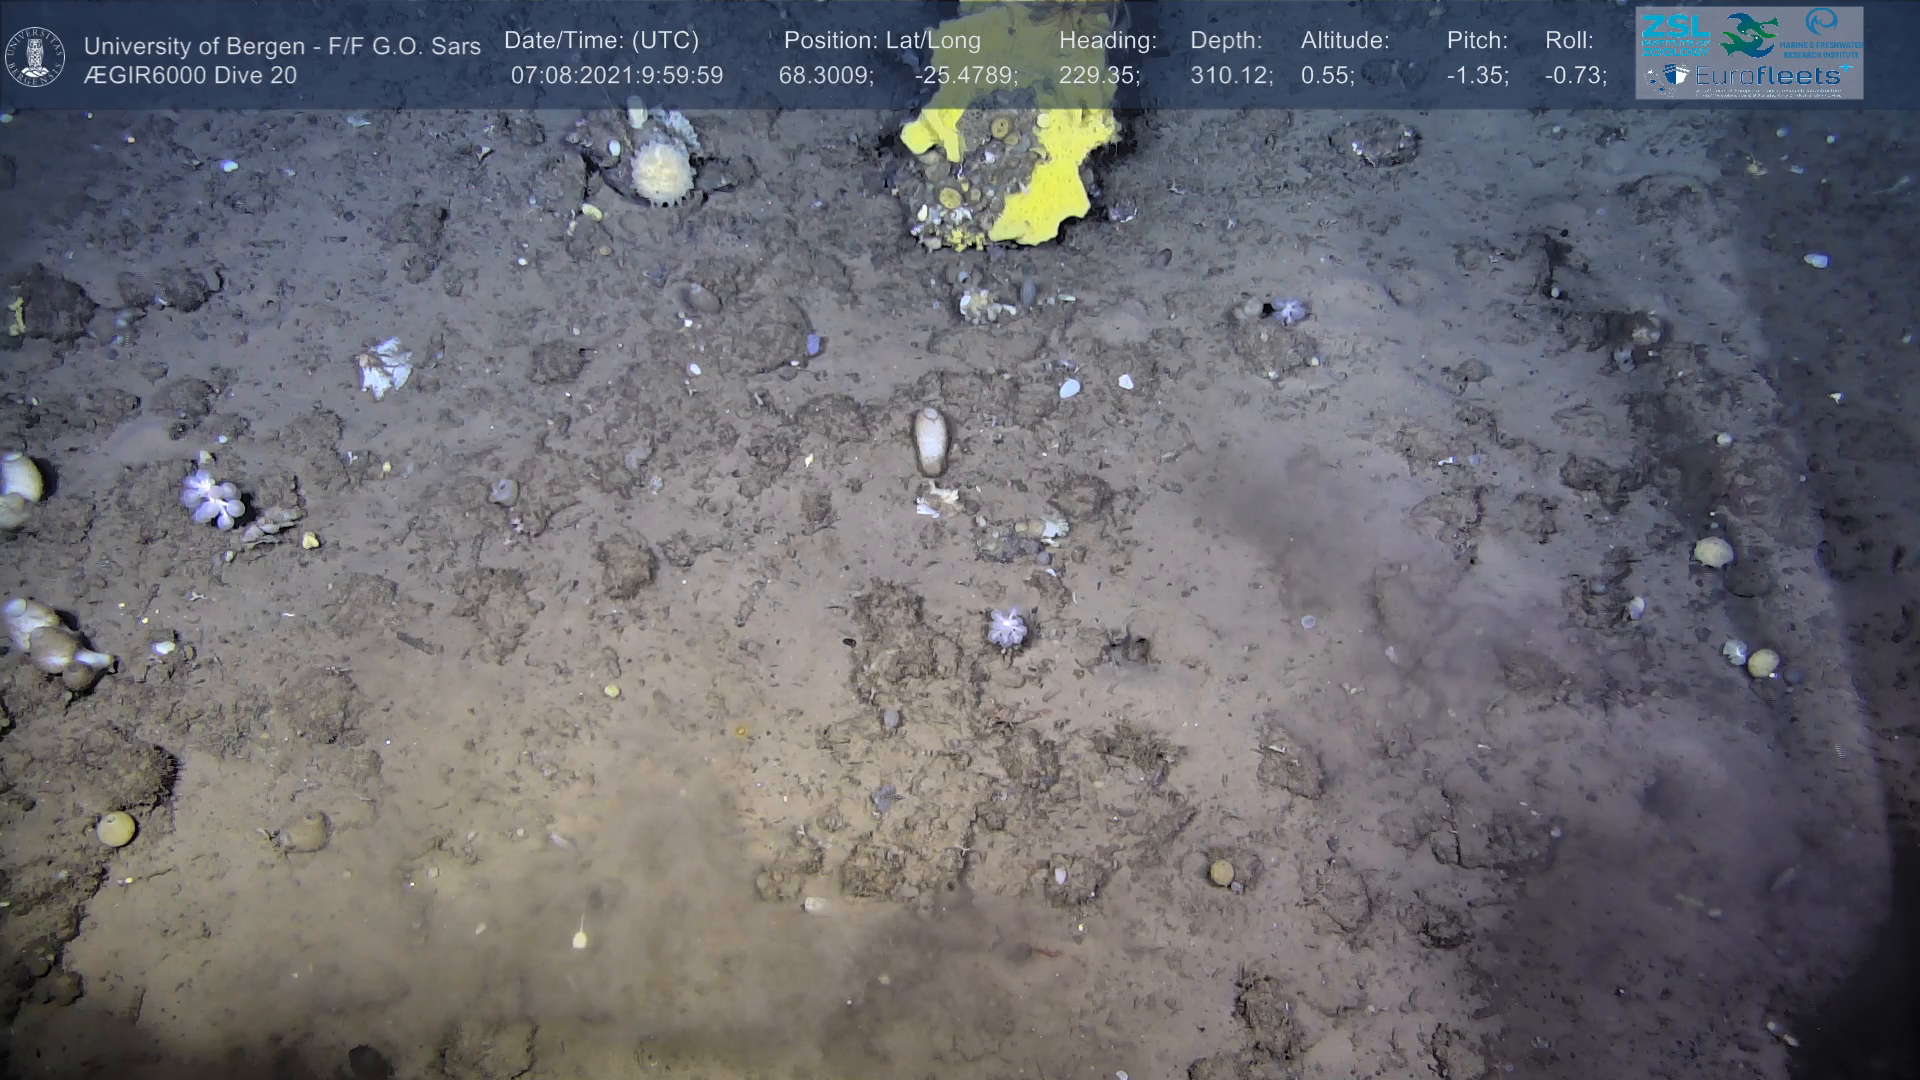
Task: Click the University of Bergen seal logo
Action: click(35, 57)
